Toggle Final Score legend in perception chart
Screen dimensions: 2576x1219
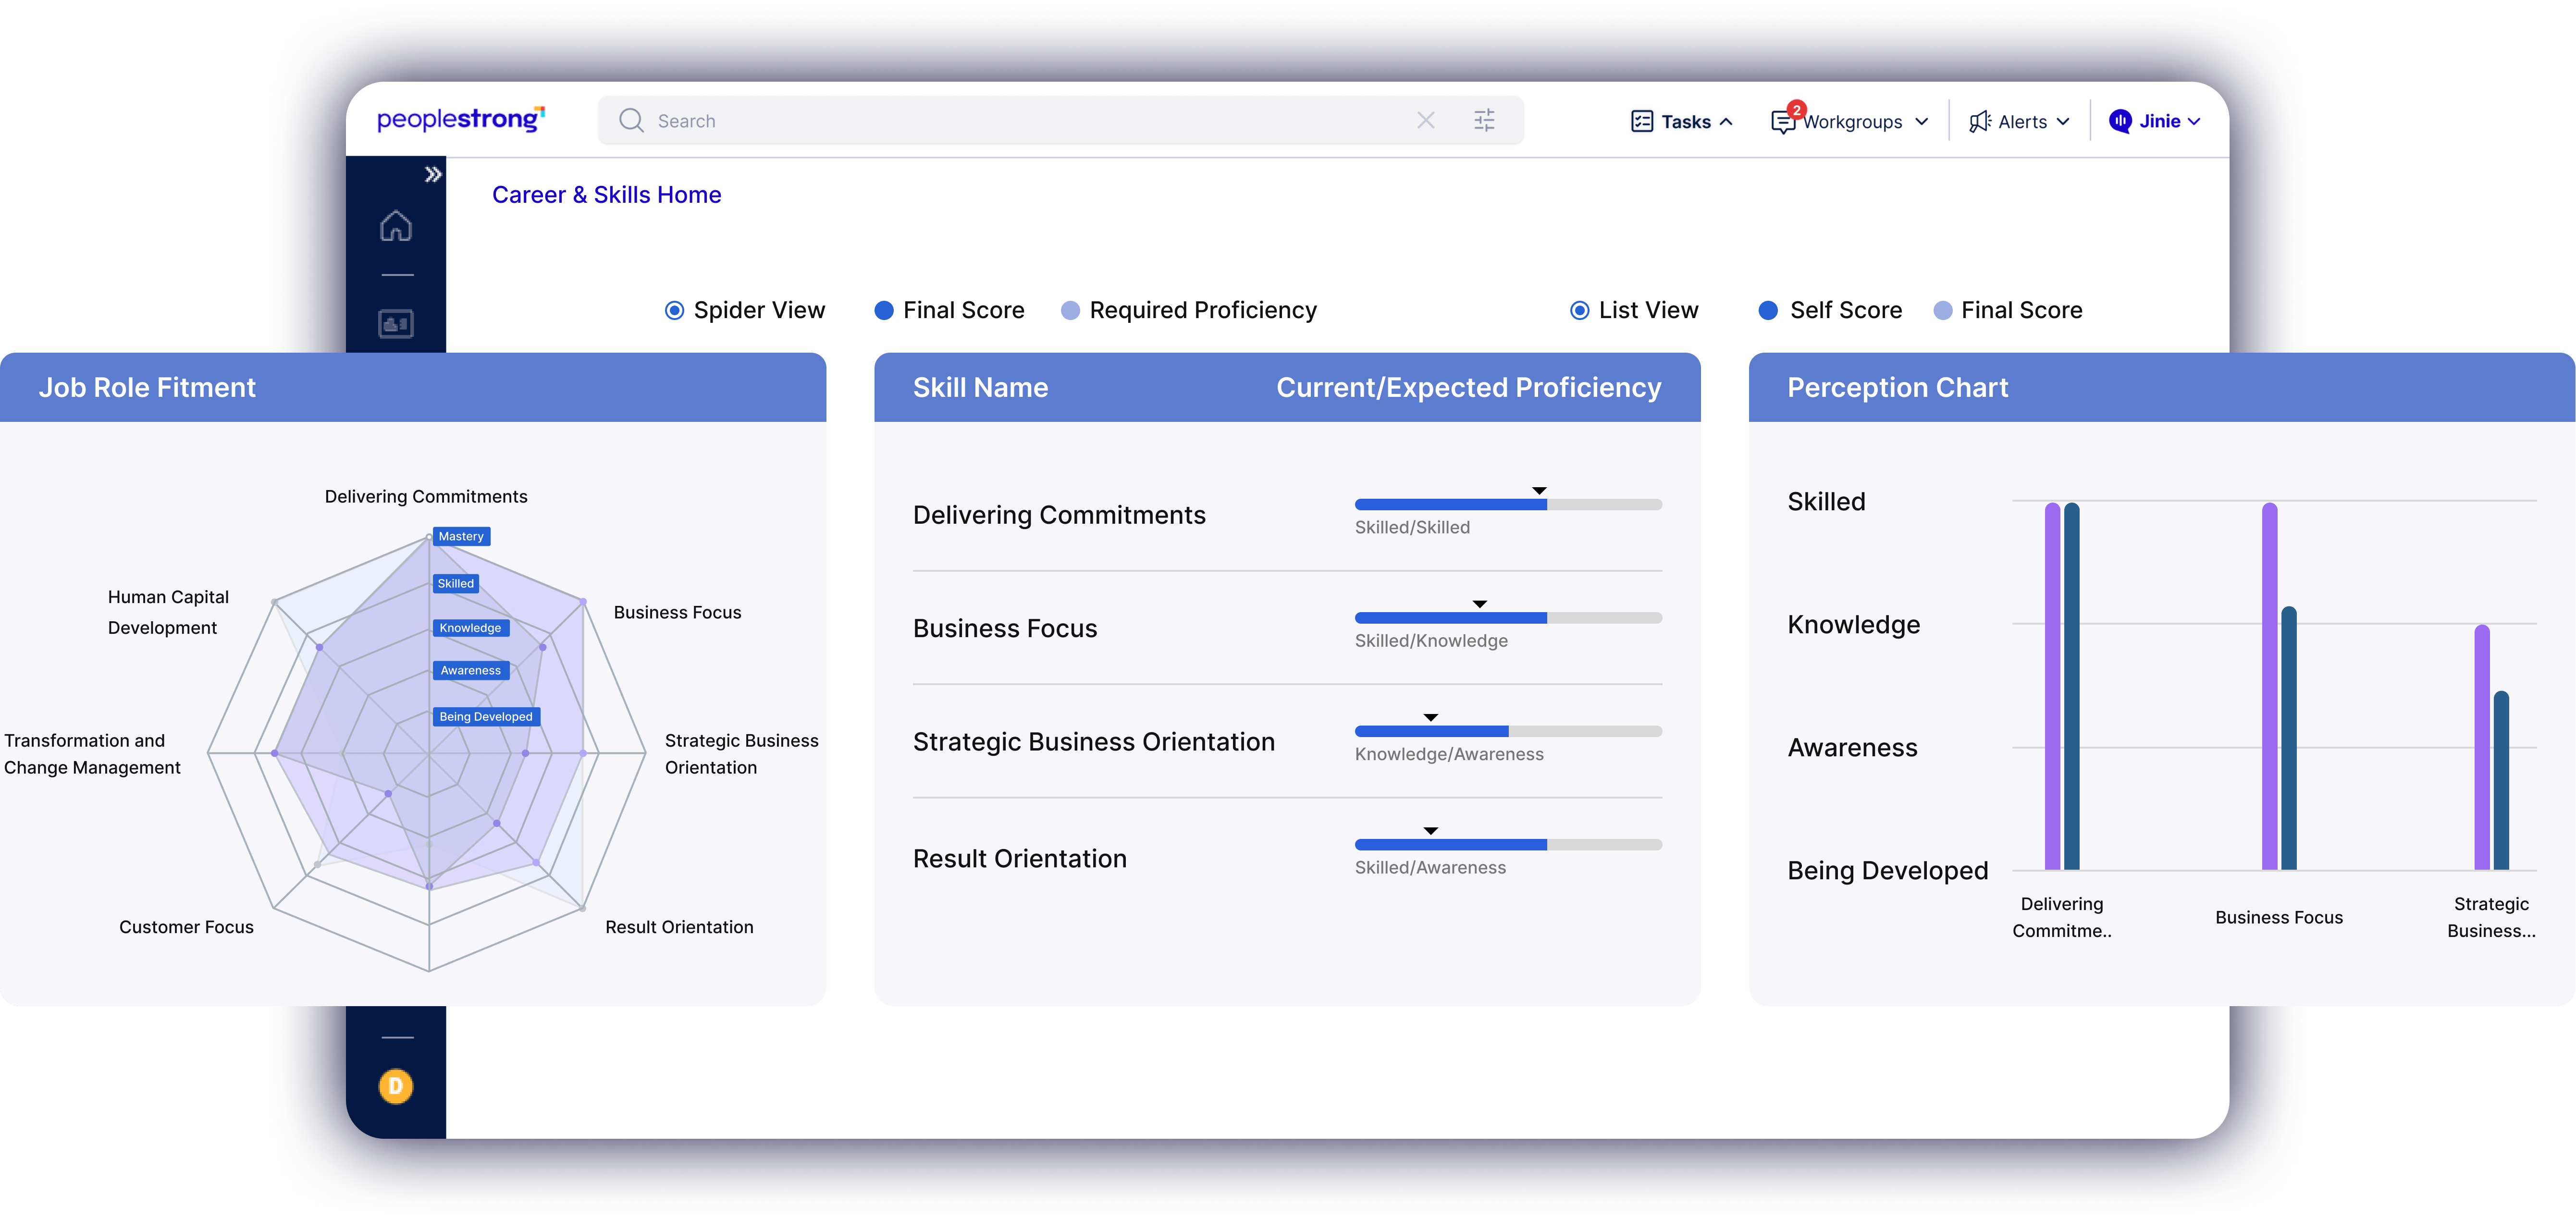[x=2008, y=311]
